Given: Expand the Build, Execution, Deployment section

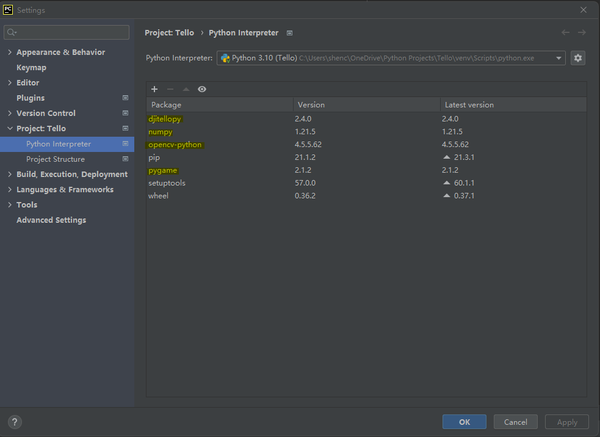Looking at the screenshot, I should (10, 174).
